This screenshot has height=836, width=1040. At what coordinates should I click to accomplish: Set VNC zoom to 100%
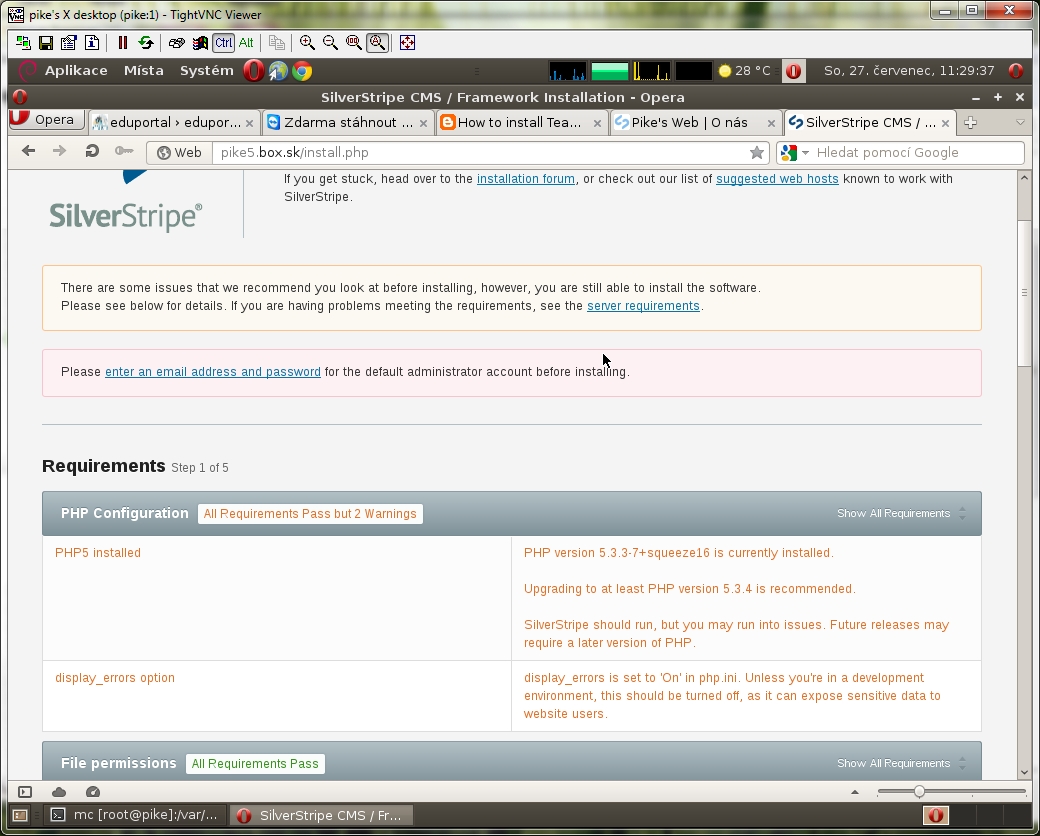[354, 43]
